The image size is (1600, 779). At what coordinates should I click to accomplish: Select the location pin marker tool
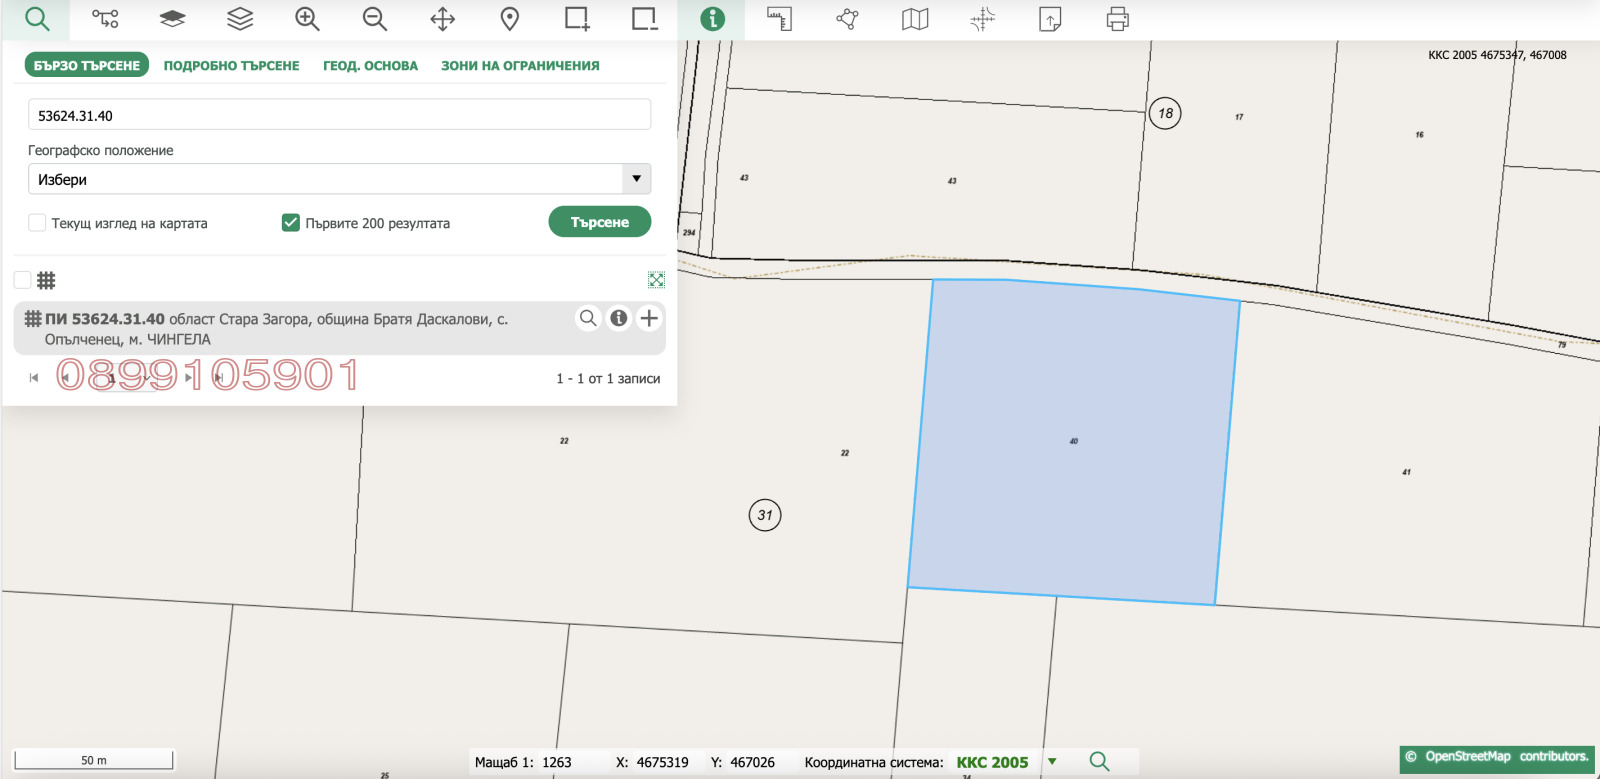pyautogui.click(x=510, y=19)
